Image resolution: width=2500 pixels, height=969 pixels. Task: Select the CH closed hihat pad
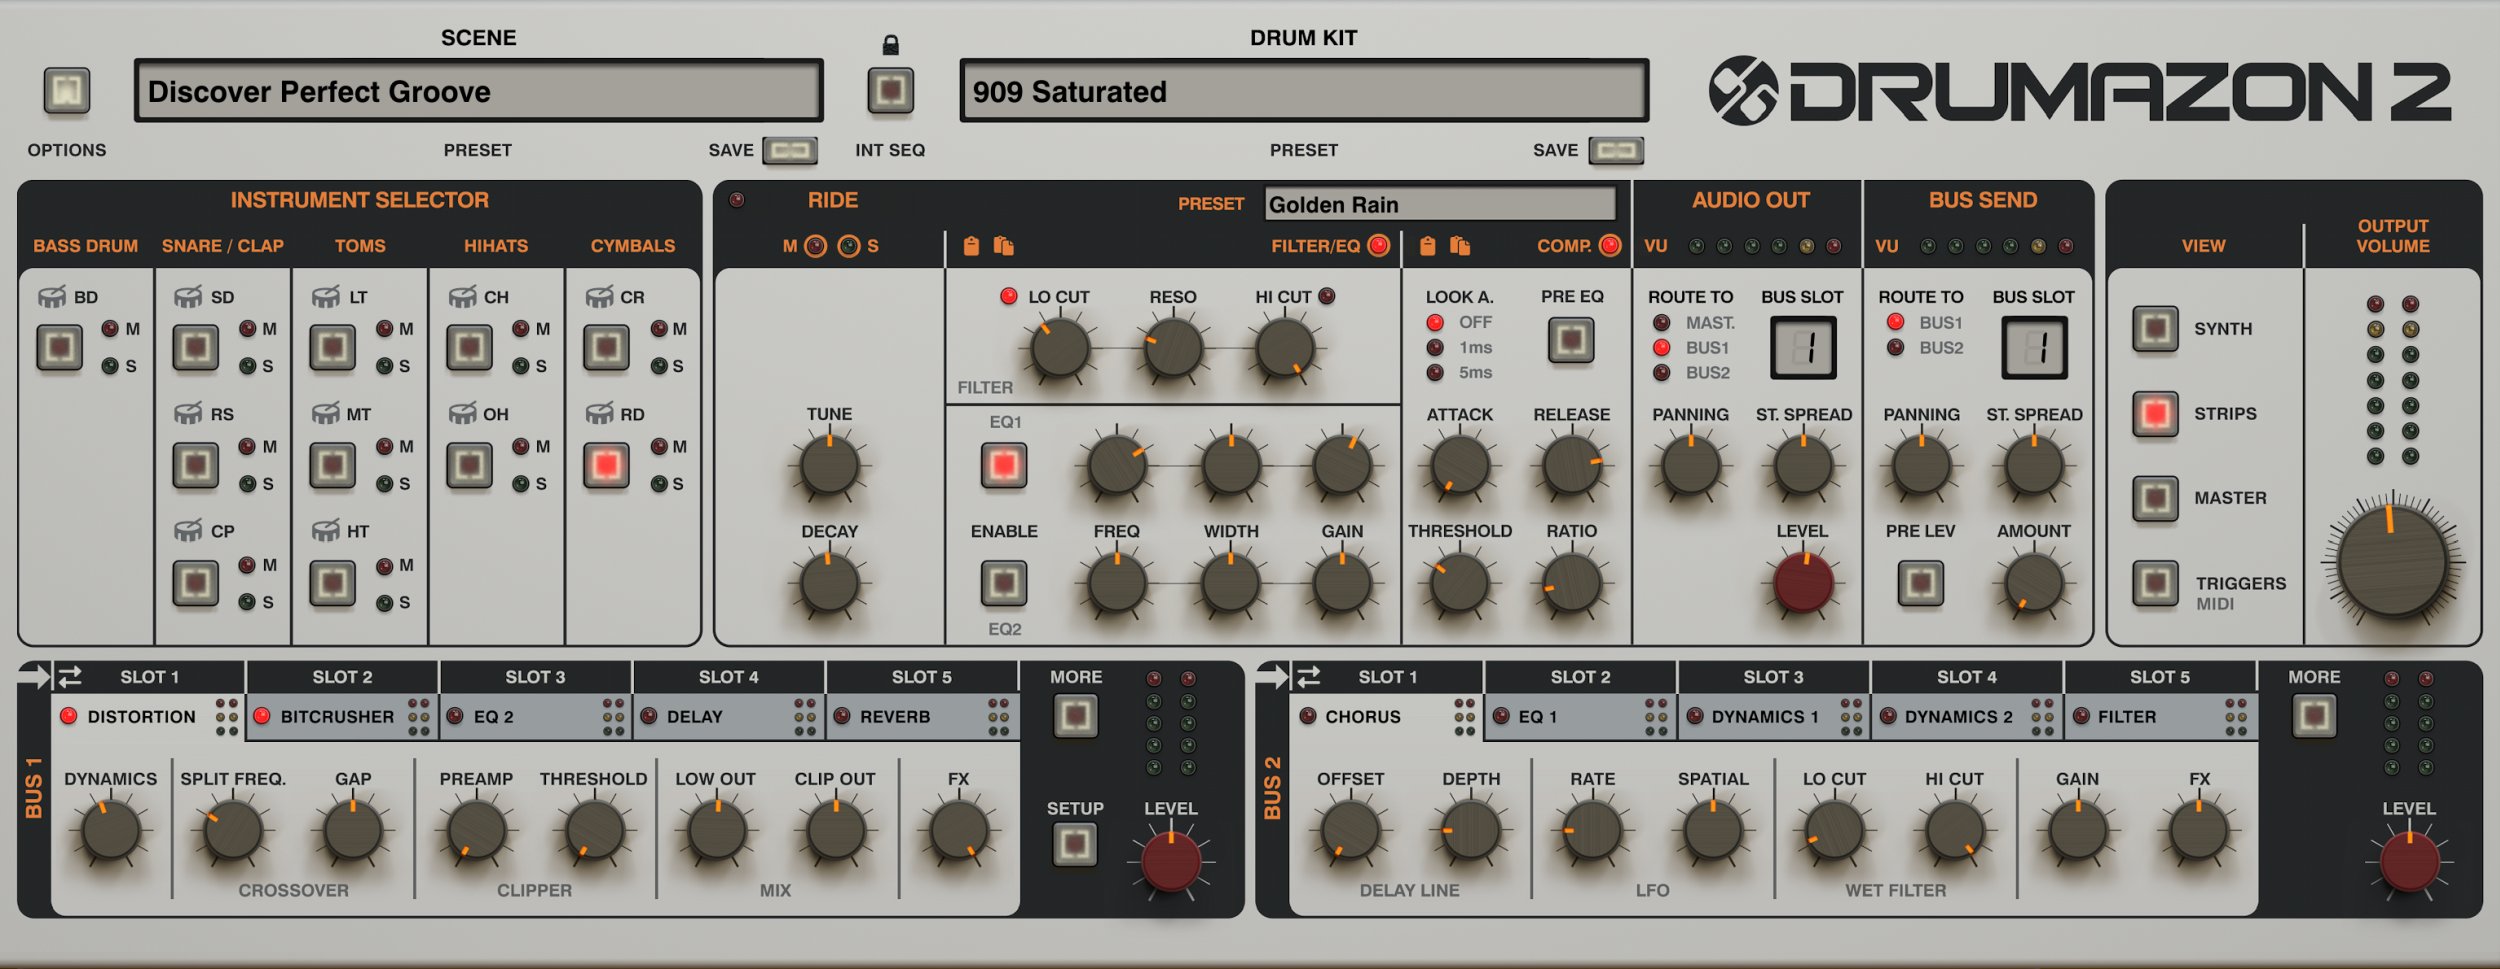tap(469, 348)
